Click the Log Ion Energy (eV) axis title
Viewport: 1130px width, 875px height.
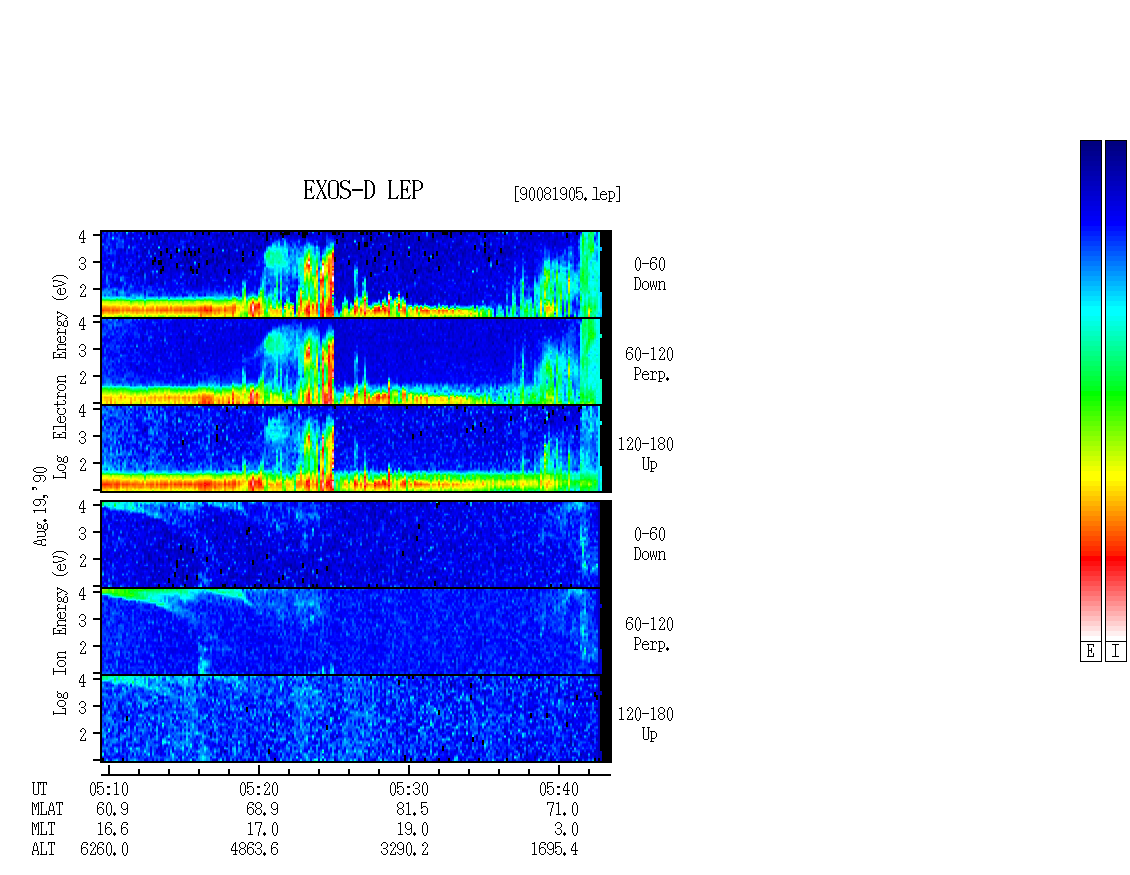(60, 632)
